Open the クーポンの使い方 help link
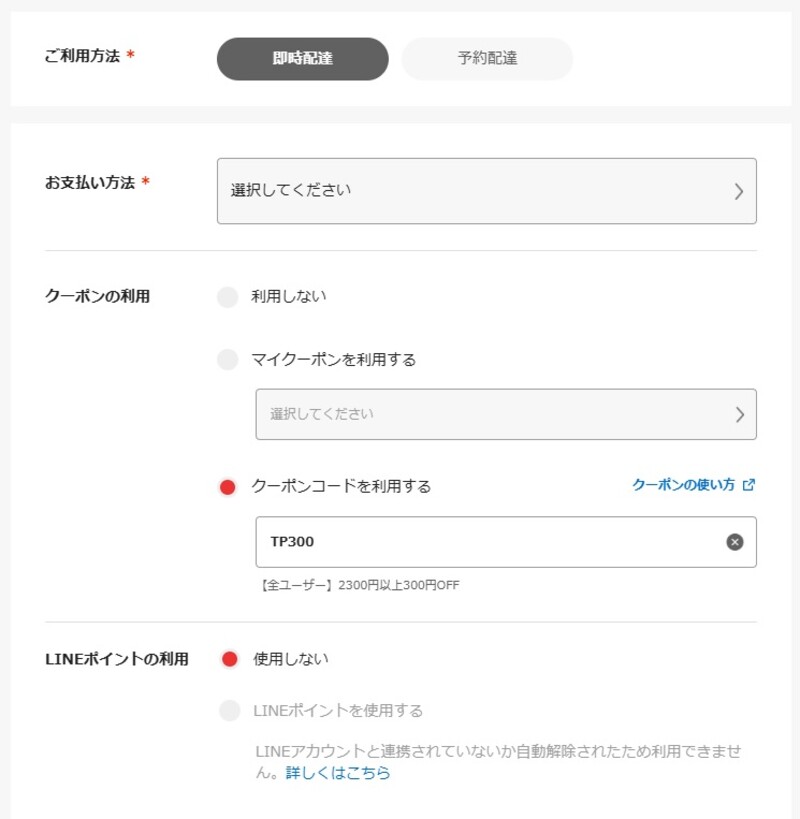Image resolution: width=800 pixels, height=819 pixels. point(684,485)
